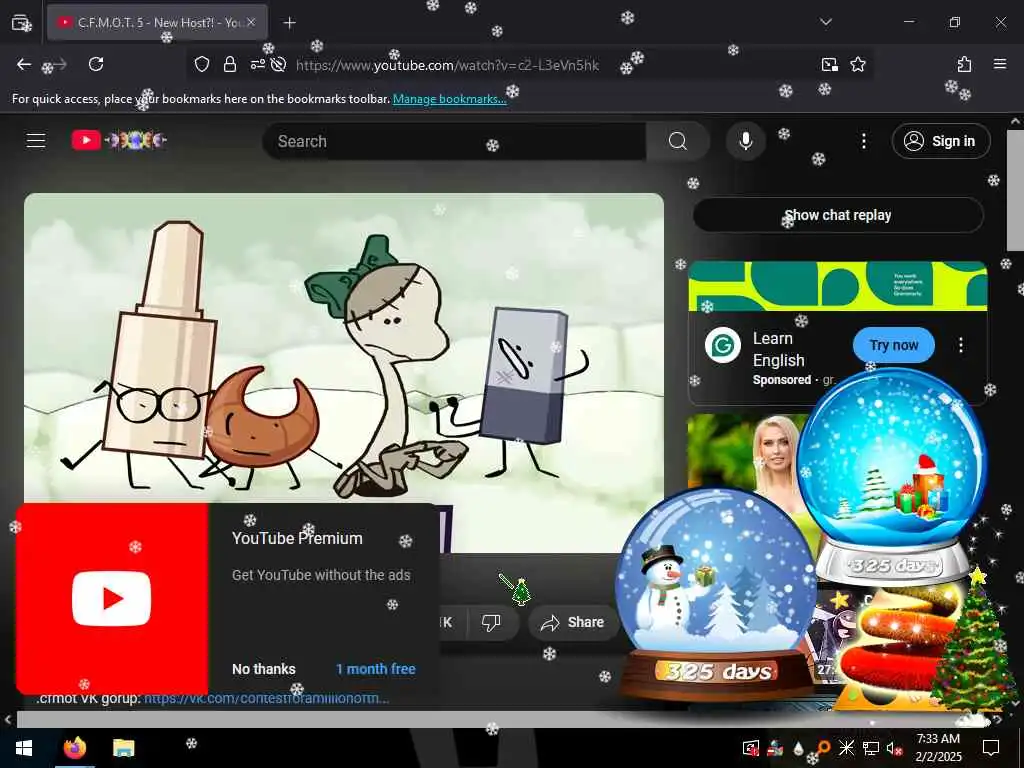Open the ad options three-dot menu
The width and height of the screenshot is (1024, 768).
pos(961,345)
